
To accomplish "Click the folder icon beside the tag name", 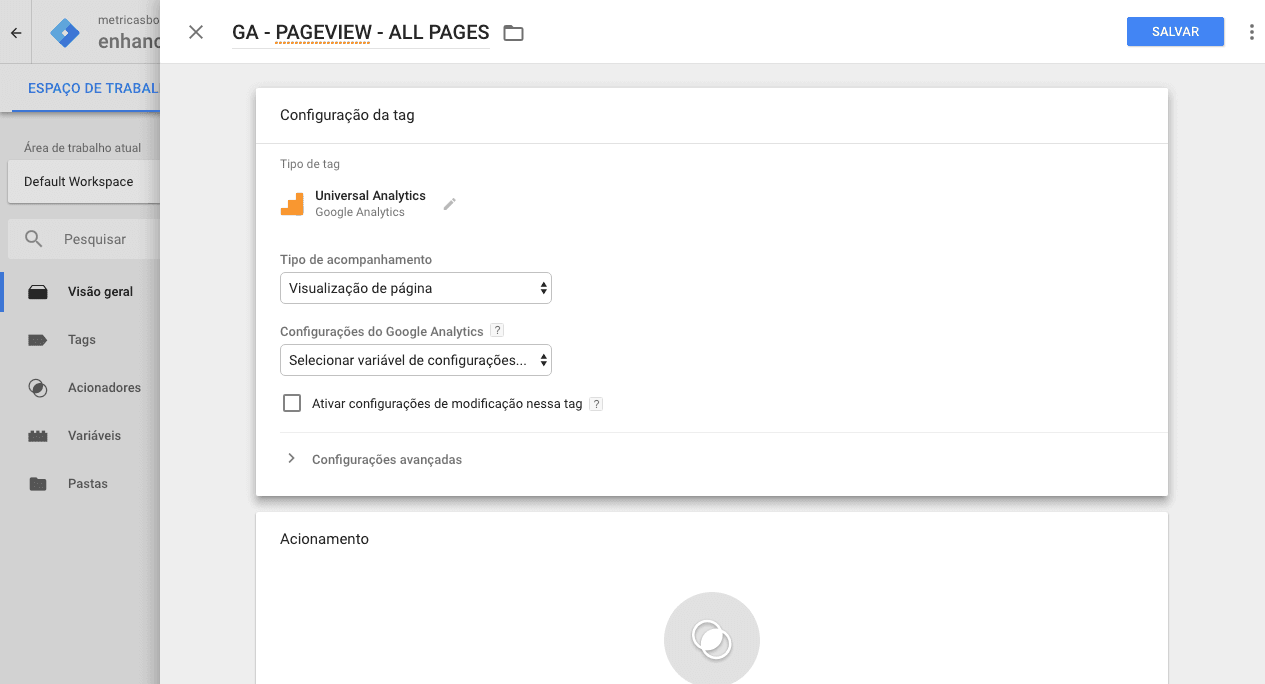I will [x=513, y=32].
